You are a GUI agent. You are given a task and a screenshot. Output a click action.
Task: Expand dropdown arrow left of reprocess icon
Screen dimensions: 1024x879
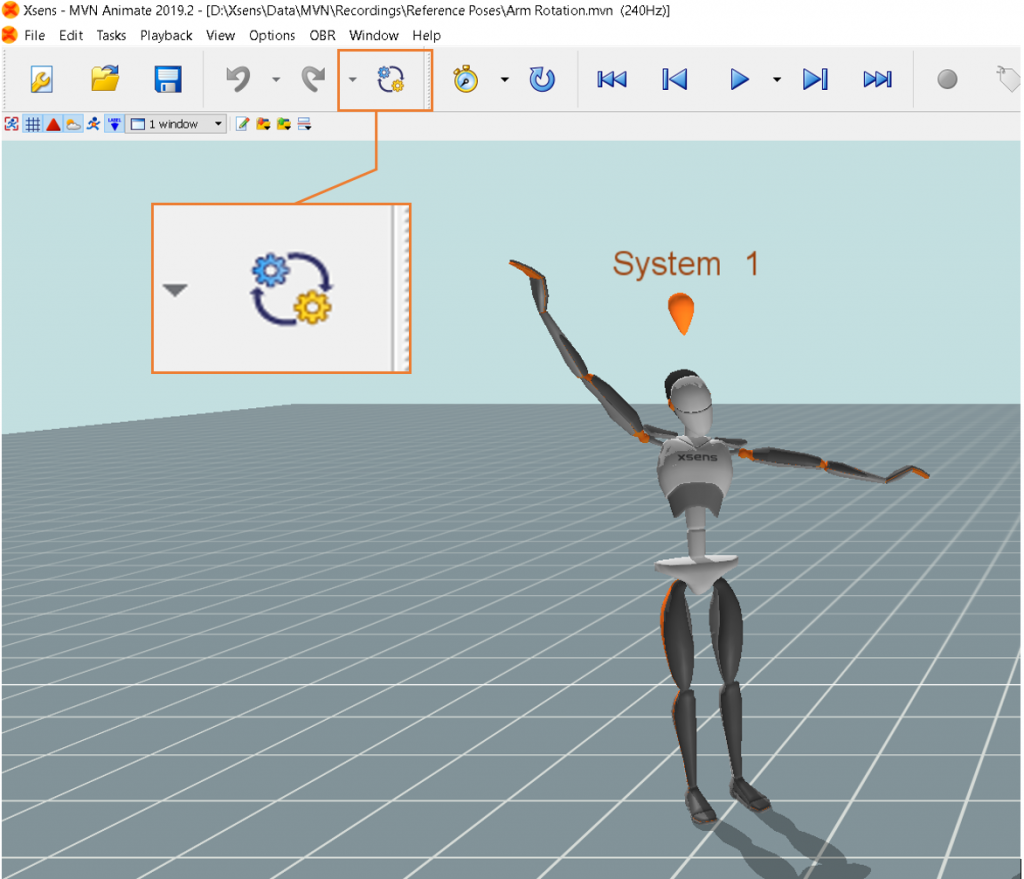tap(353, 80)
